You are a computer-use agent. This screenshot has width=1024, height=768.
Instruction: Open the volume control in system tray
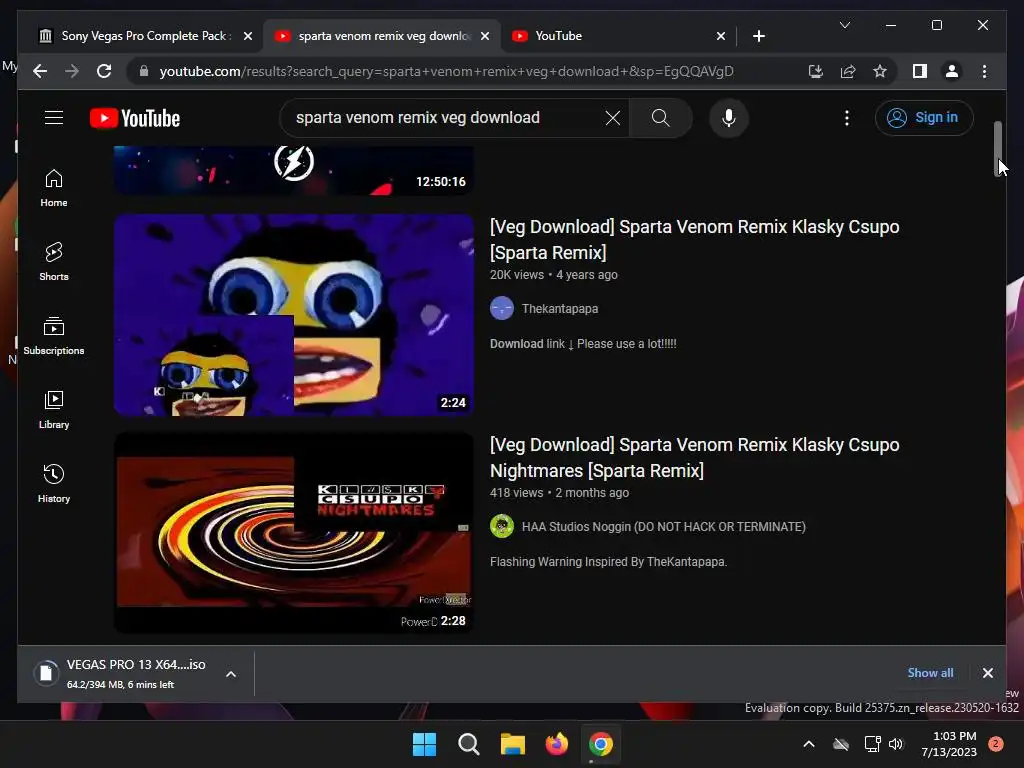click(x=896, y=744)
